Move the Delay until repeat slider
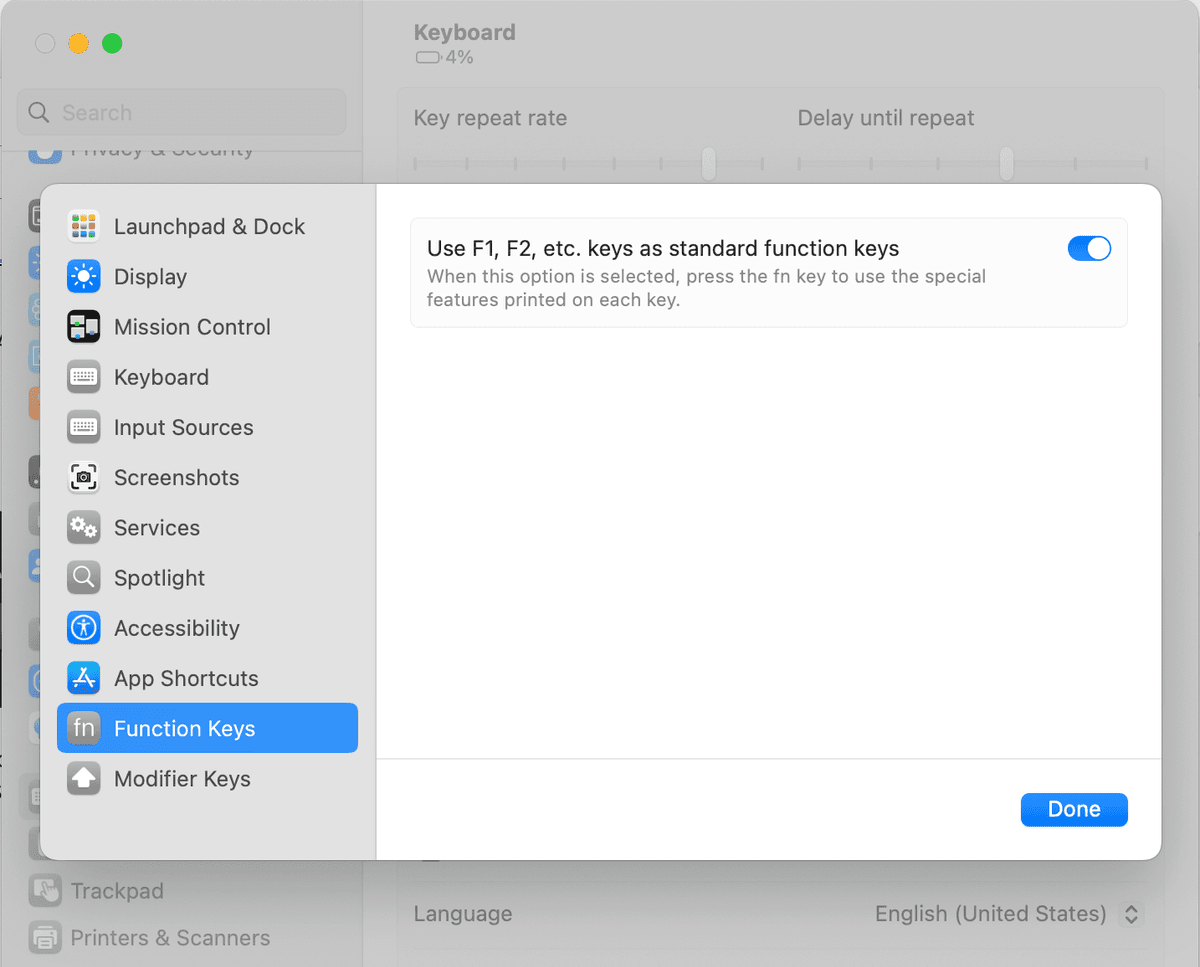 click(1006, 162)
